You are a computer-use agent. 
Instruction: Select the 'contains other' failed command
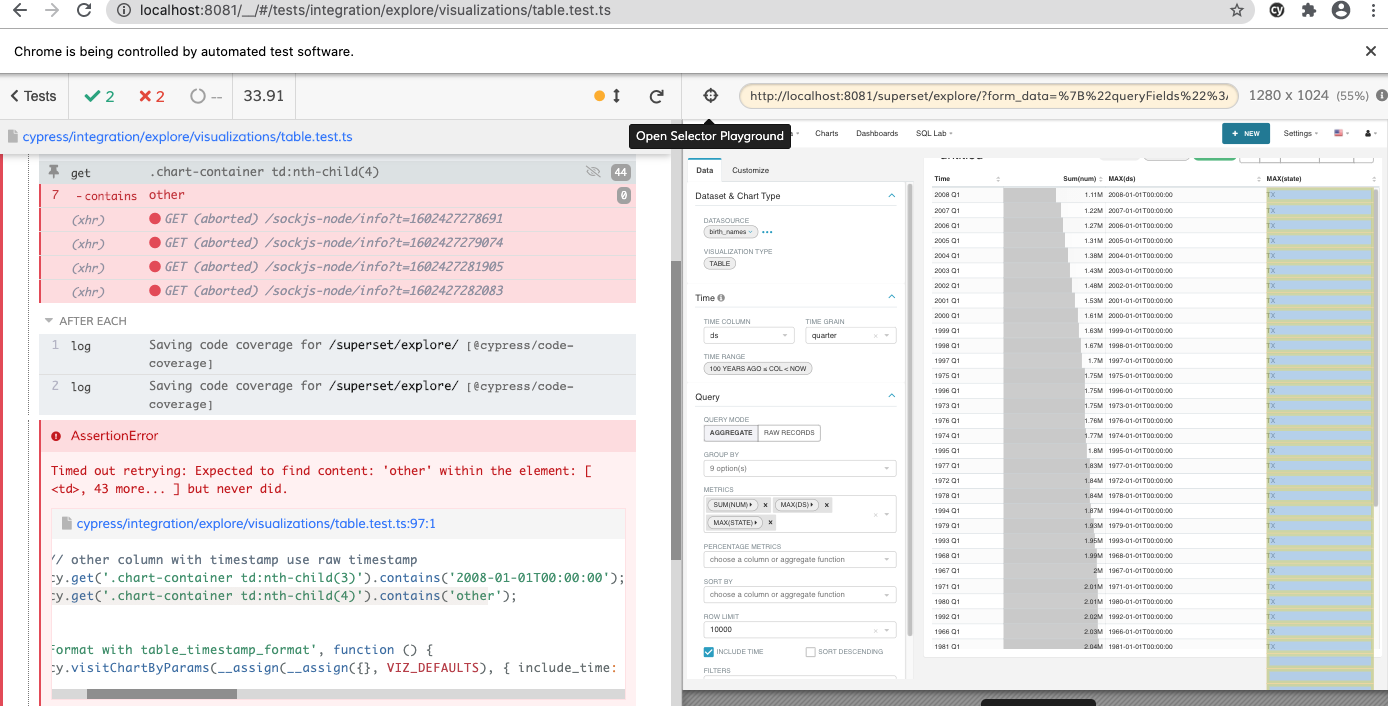click(x=337, y=195)
